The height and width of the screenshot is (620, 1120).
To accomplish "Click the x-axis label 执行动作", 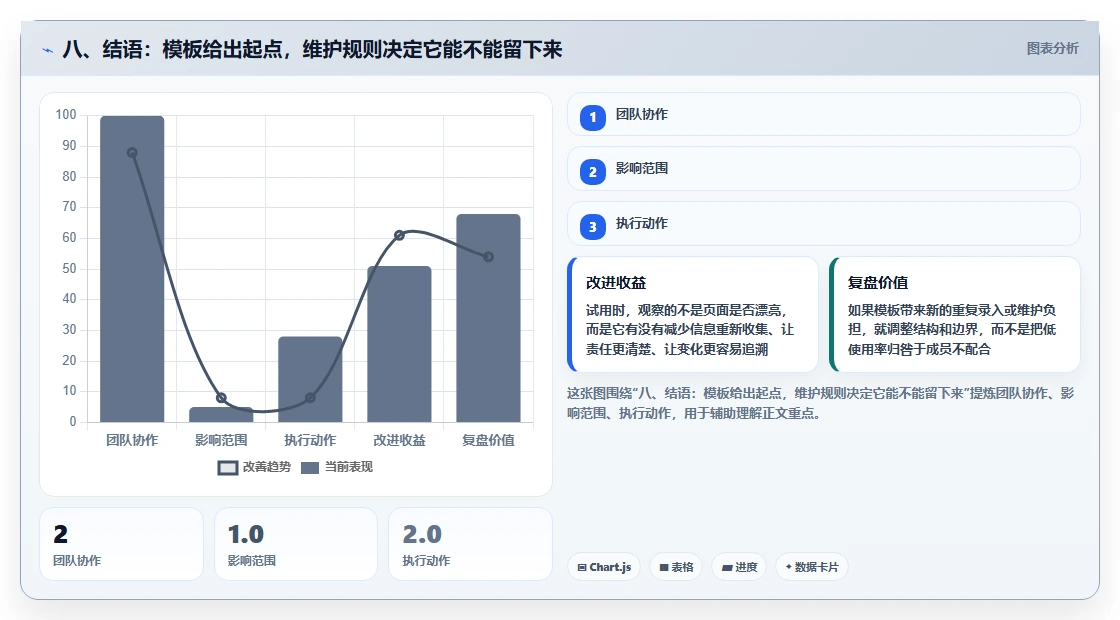I will [310, 440].
